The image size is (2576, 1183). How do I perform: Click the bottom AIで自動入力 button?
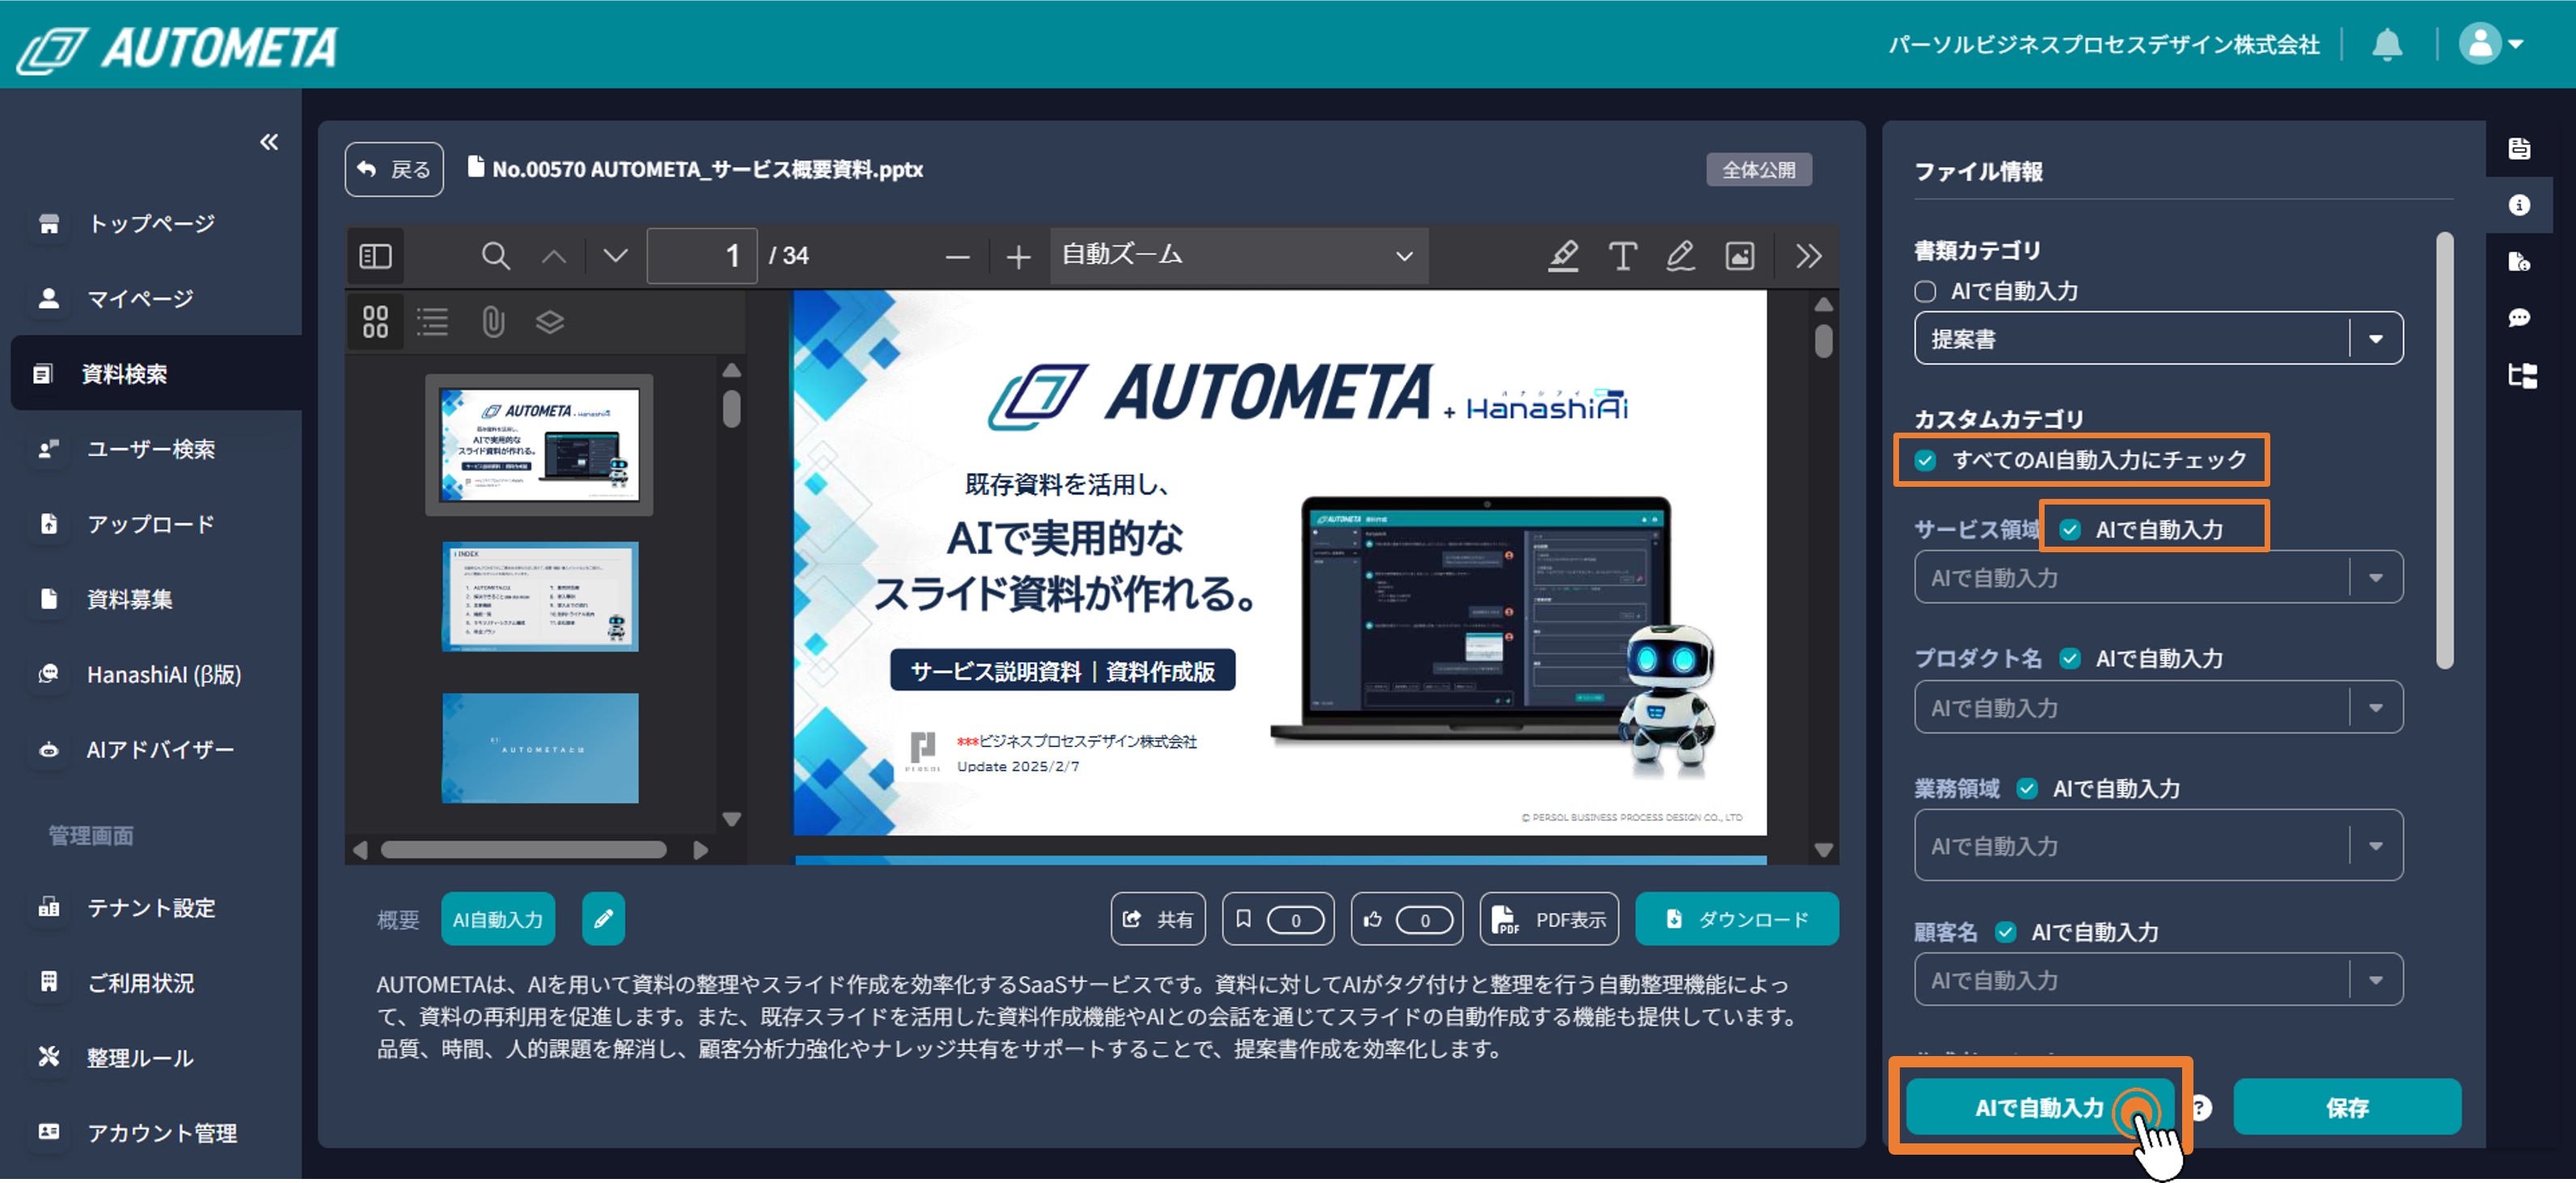[2040, 1108]
